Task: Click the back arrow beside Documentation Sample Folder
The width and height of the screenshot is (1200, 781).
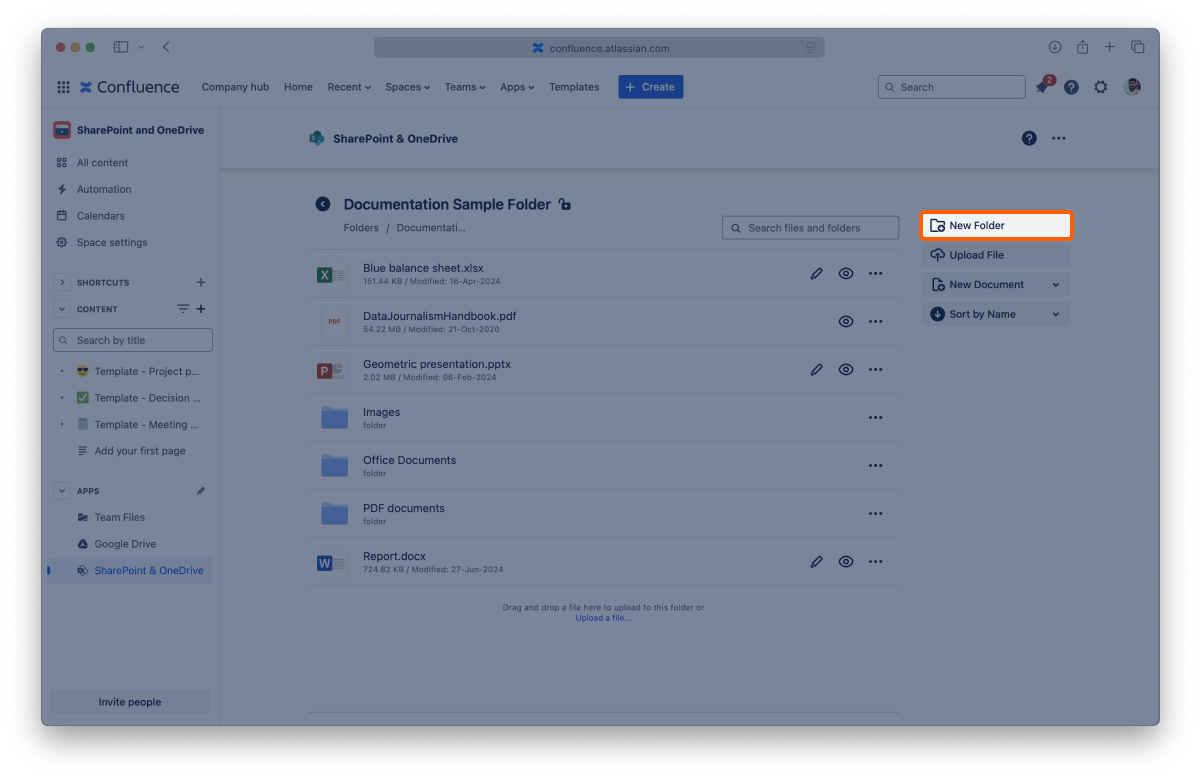Action: click(x=323, y=204)
